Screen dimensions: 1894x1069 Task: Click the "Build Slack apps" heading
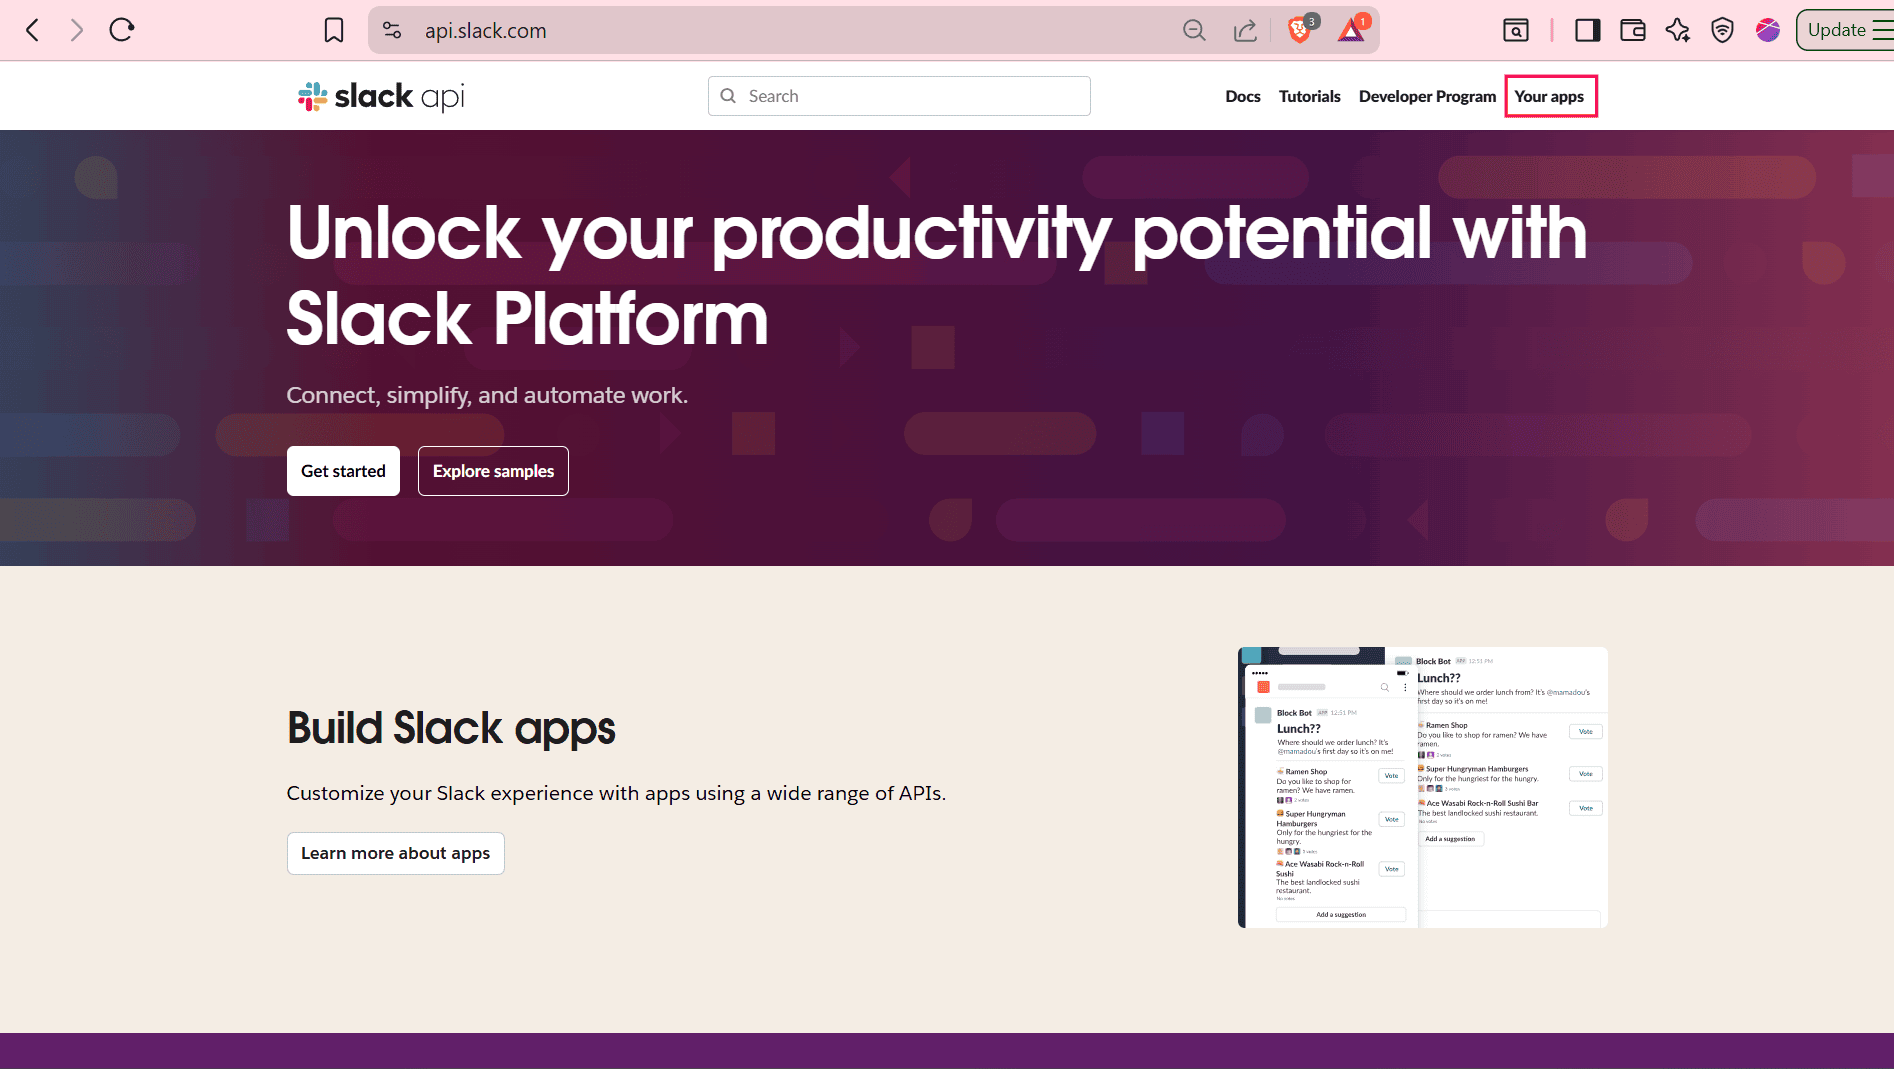pyautogui.click(x=451, y=728)
